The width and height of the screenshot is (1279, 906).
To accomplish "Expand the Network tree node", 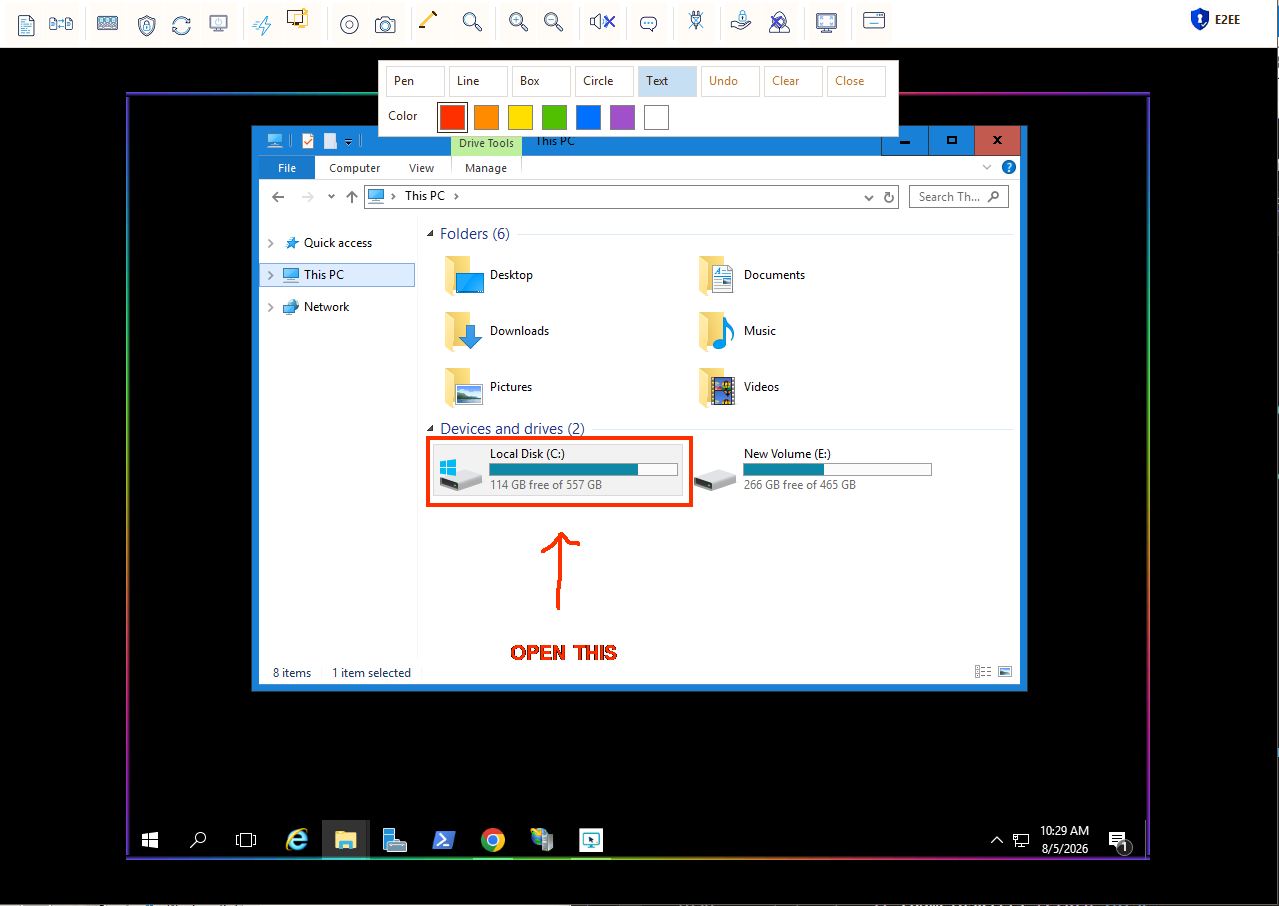I will pos(270,307).
